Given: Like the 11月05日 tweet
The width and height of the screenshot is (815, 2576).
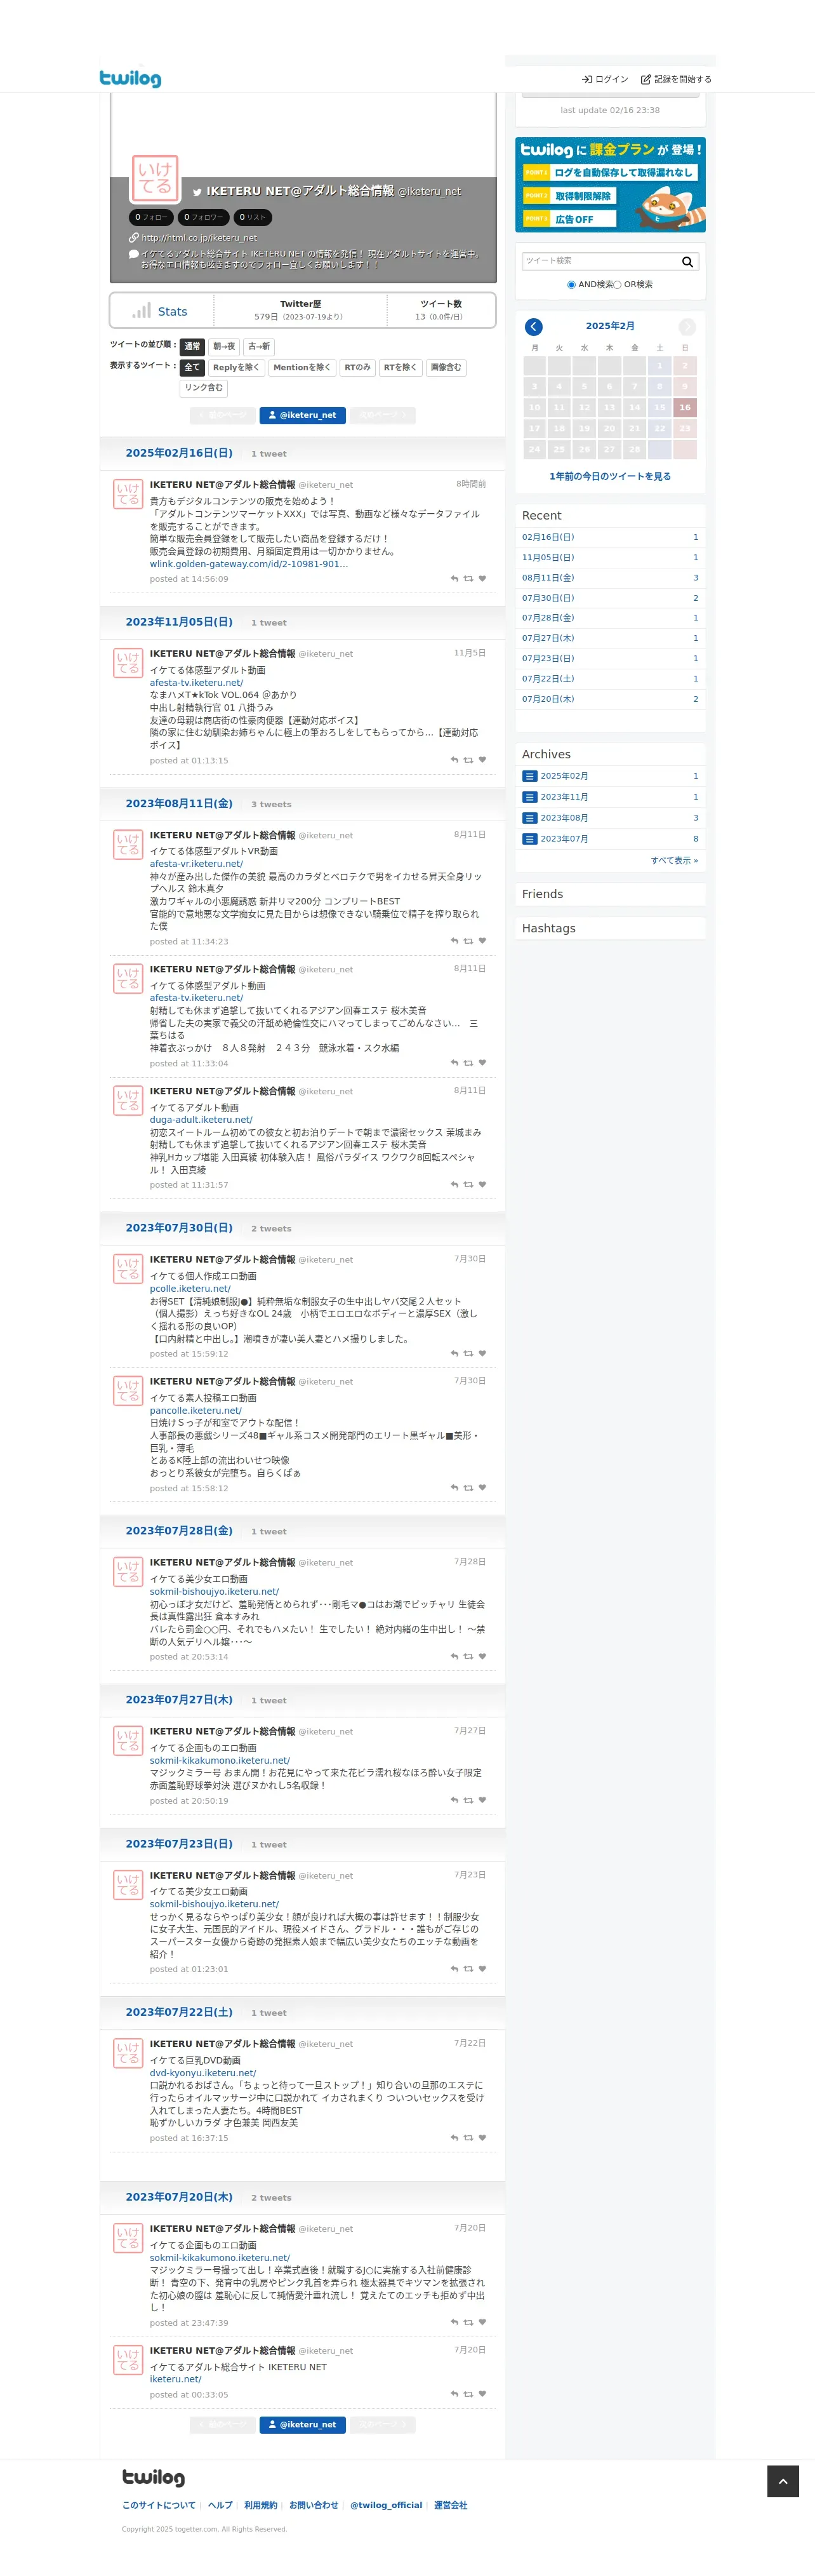Looking at the screenshot, I should (482, 760).
